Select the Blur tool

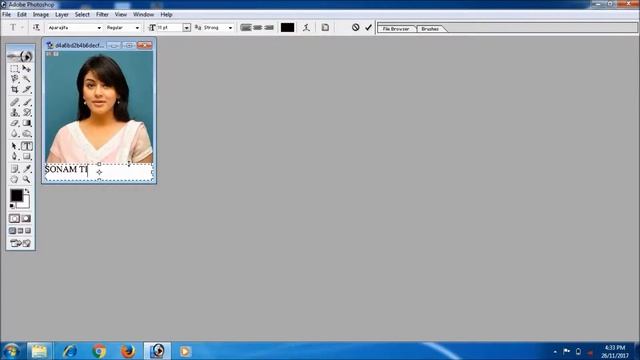pyautogui.click(x=15, y=133)
